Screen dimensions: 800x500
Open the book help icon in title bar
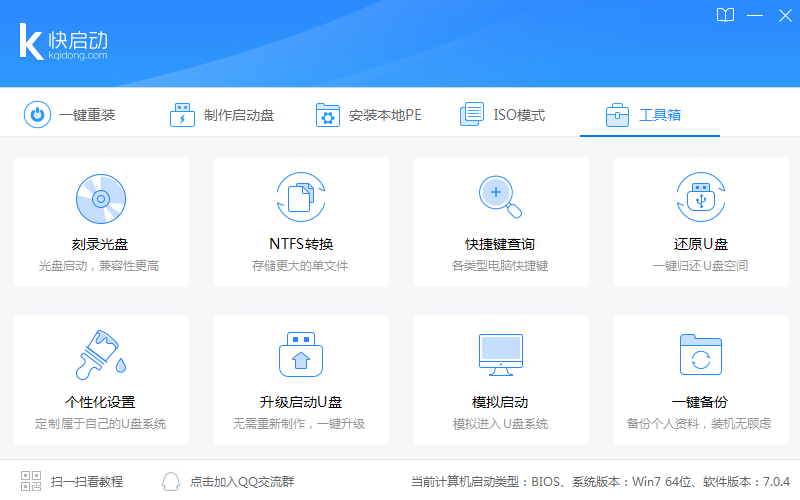(x=725, y=15)
